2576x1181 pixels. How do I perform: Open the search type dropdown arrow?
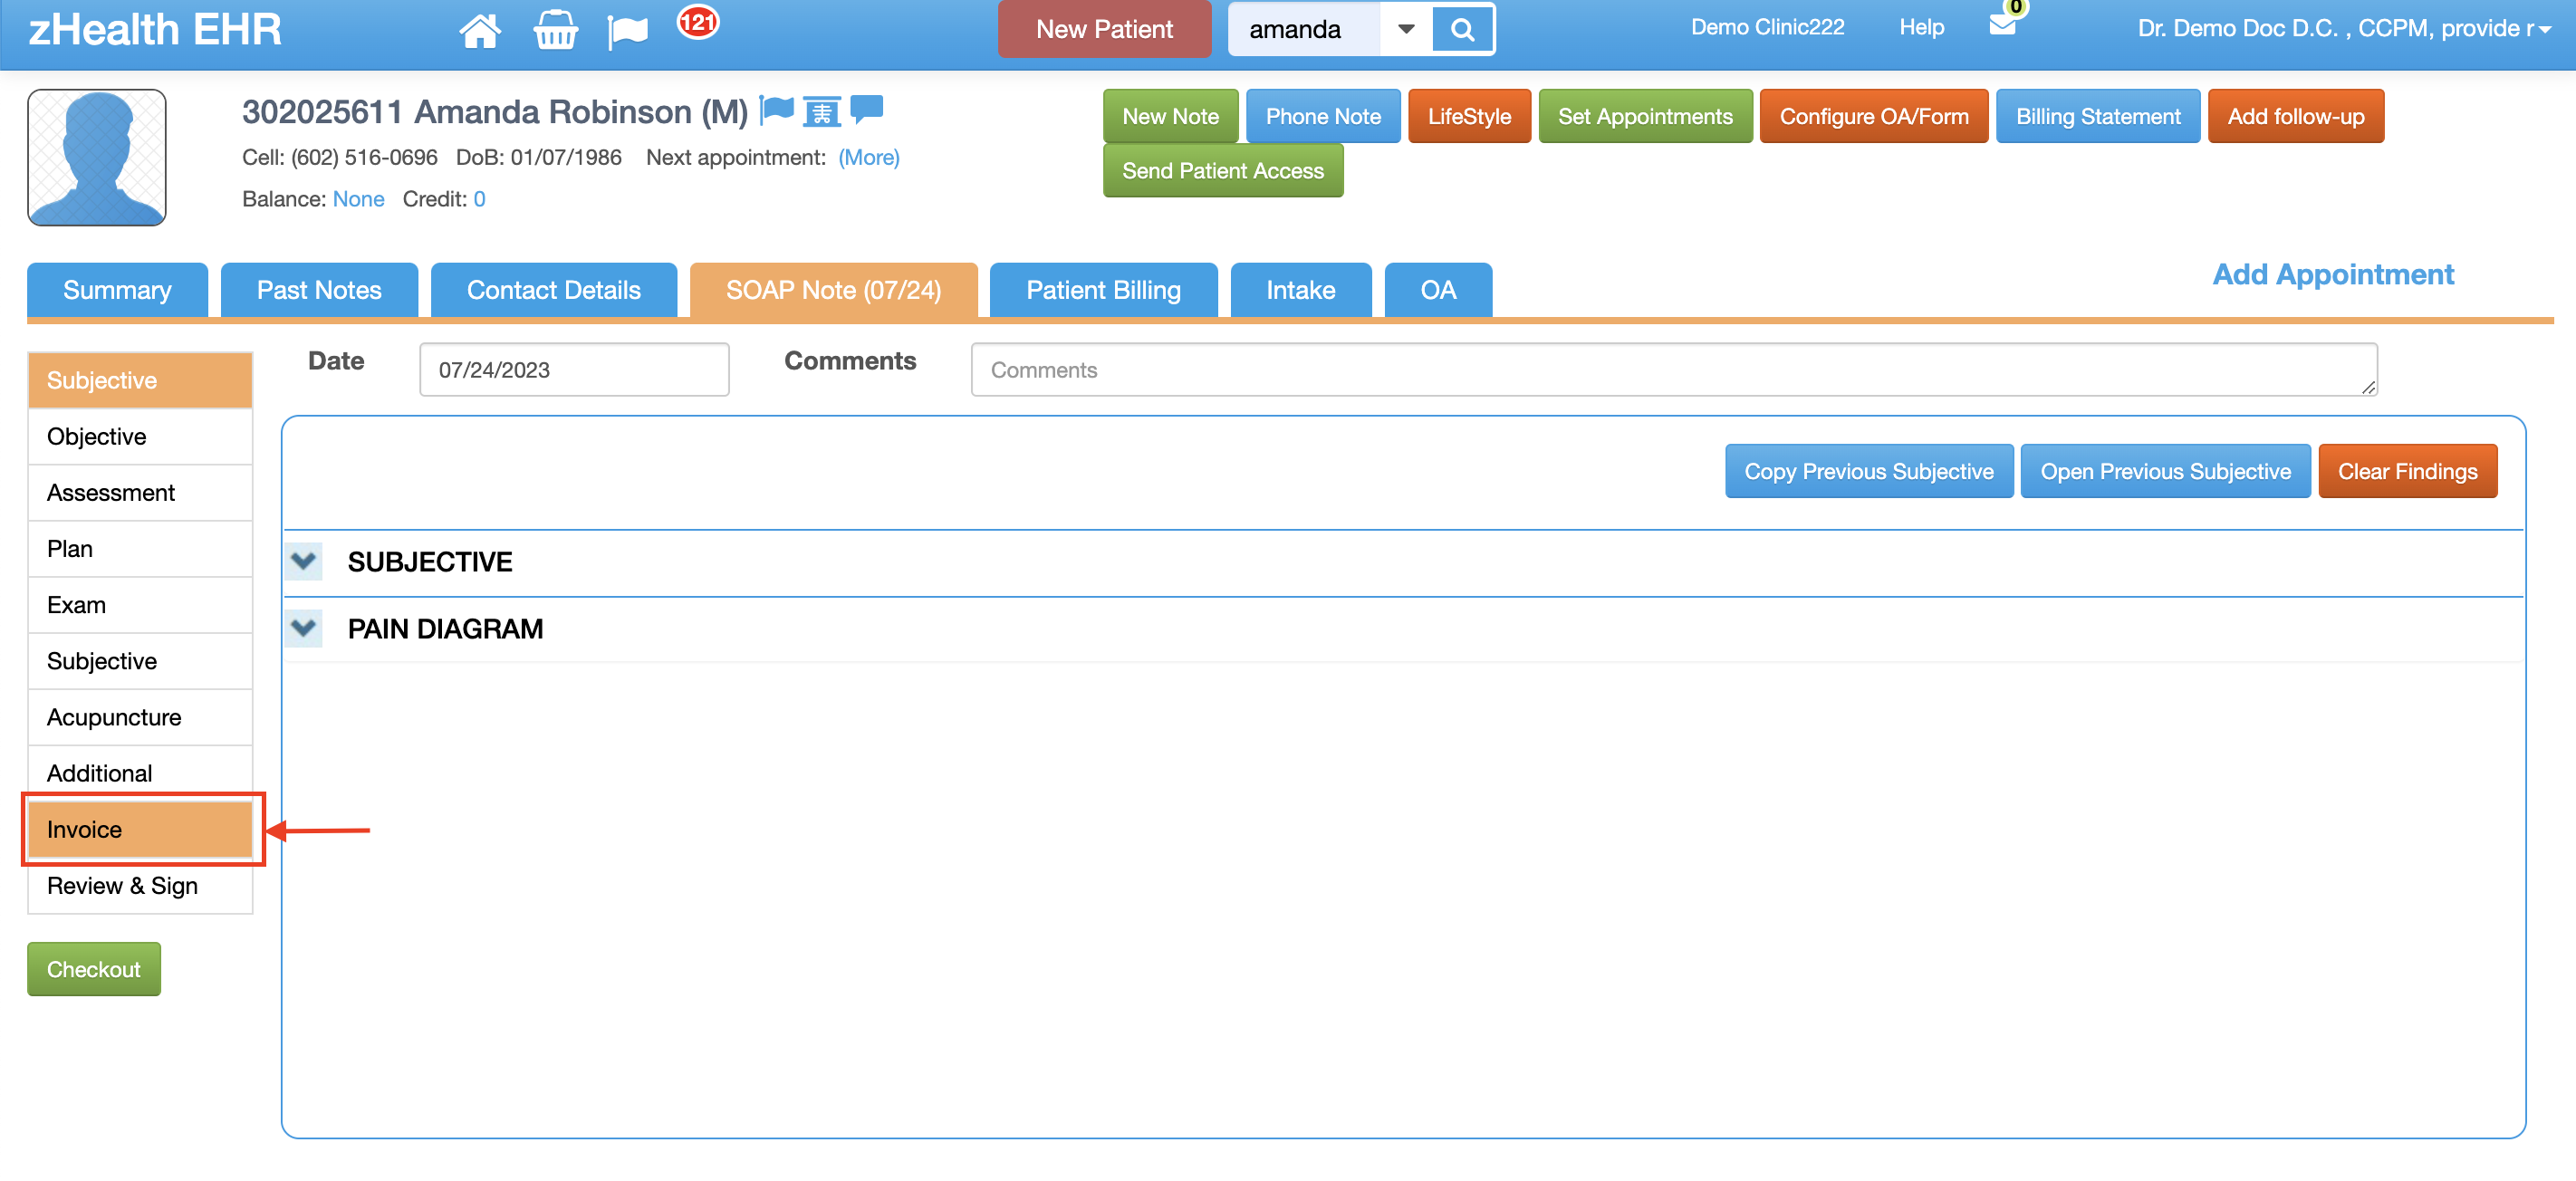coord(1406,29)
